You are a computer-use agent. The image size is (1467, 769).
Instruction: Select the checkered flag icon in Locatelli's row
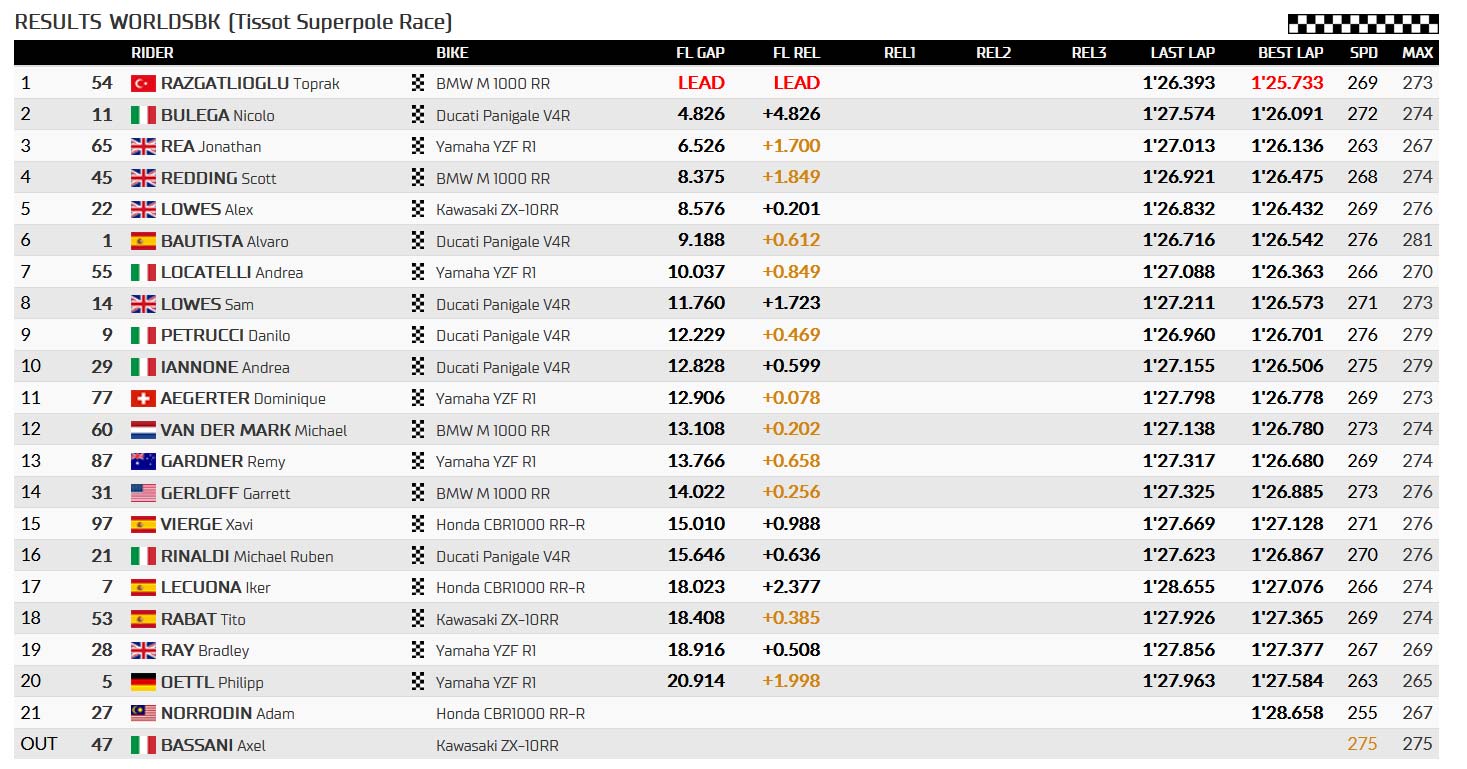pyautogui.click(x=418, y=272)
